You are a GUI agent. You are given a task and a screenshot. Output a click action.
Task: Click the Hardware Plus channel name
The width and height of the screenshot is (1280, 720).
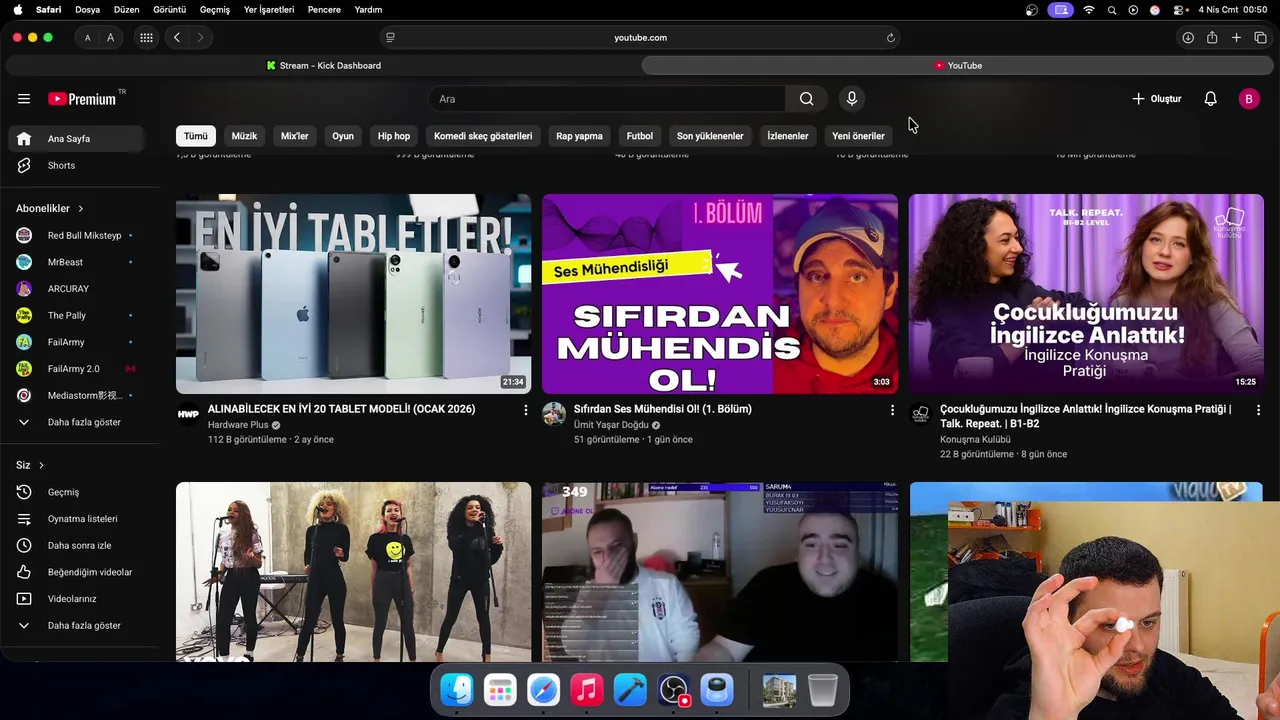pyautogui.click(x=238, y=425)
